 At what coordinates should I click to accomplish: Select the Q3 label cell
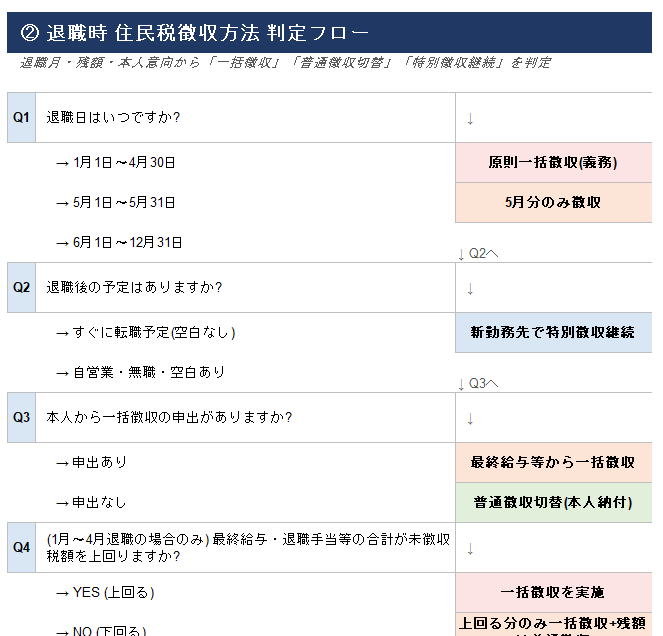pos(21,417)
